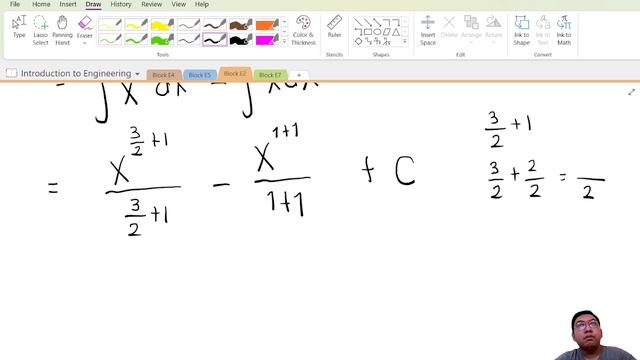Choose the green medium pen
The image size is (640, 360).
coord(136,40)
